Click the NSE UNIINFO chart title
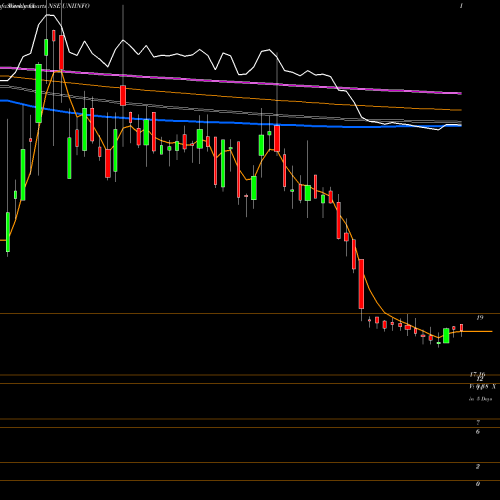Image resolution: width=500 pixels, height=500 pixels. [x=69, y=6]
